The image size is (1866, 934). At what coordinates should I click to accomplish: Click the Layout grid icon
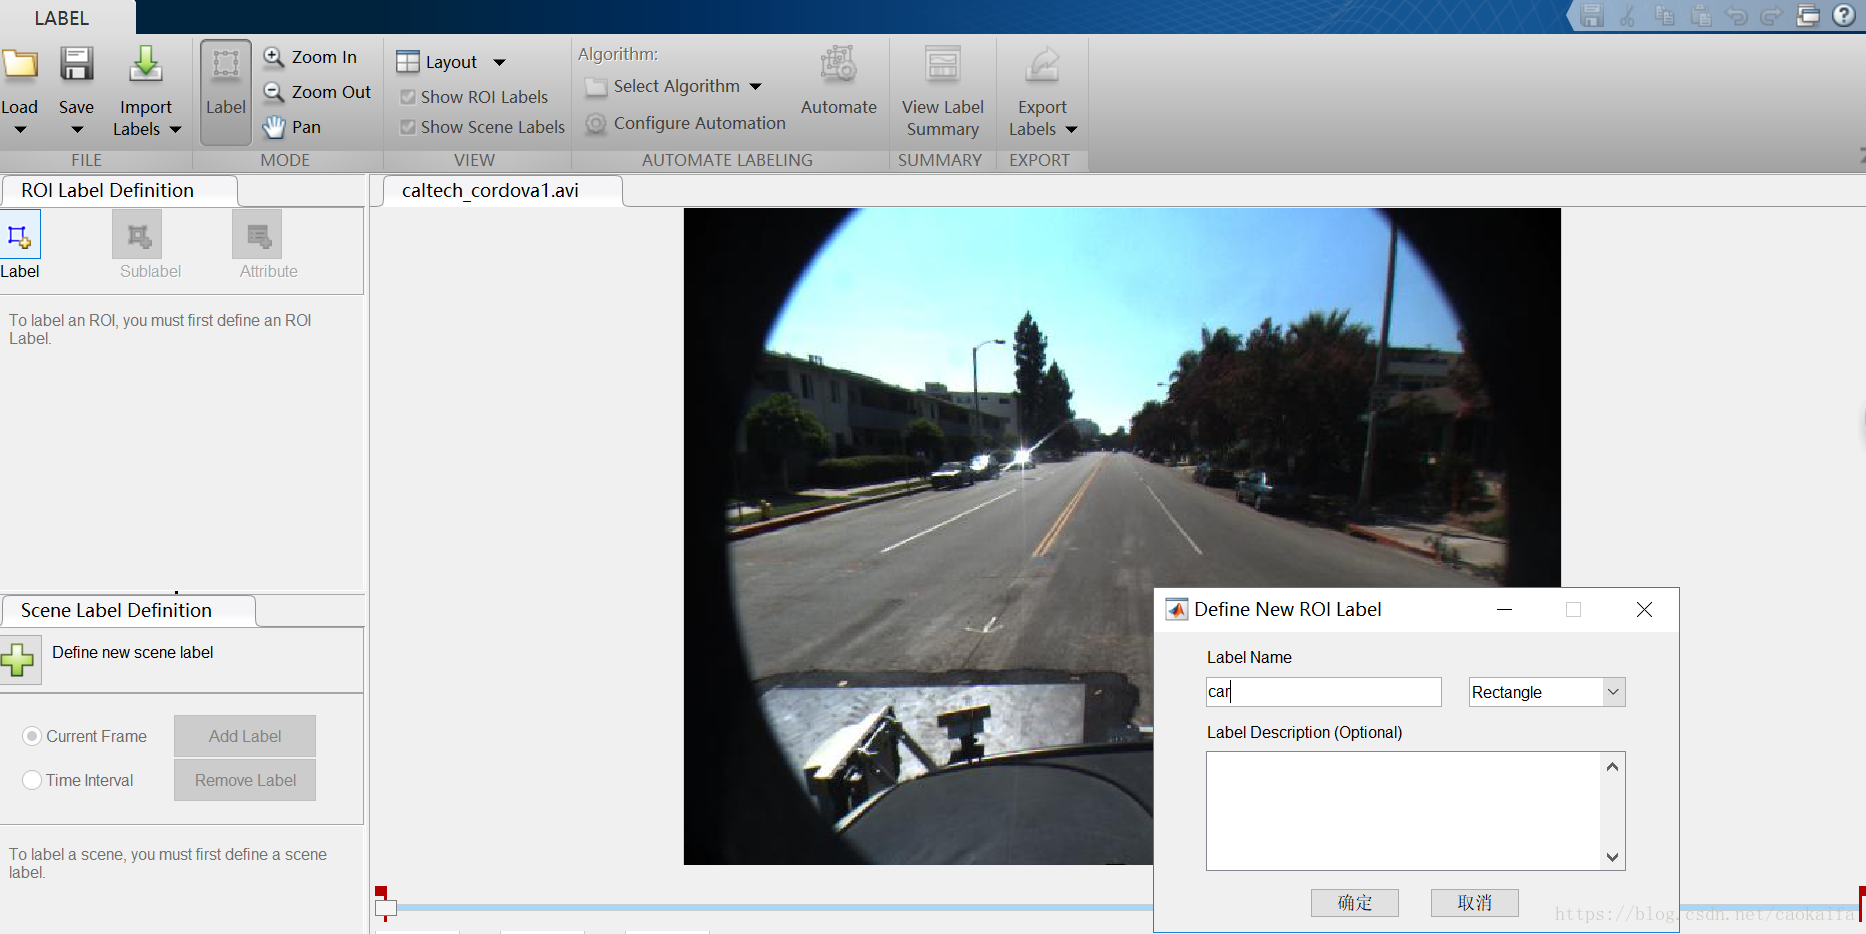coord(408,62)
